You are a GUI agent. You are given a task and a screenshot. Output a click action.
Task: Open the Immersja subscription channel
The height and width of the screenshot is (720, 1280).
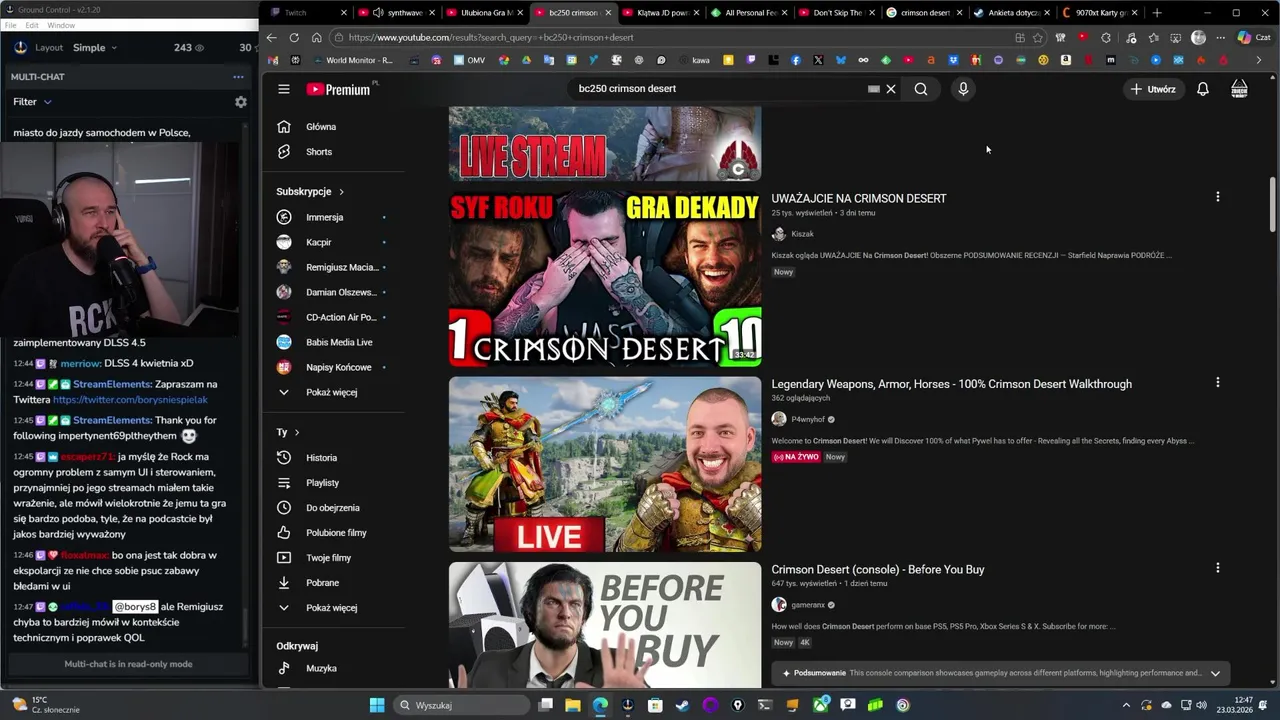pos(324,217)
